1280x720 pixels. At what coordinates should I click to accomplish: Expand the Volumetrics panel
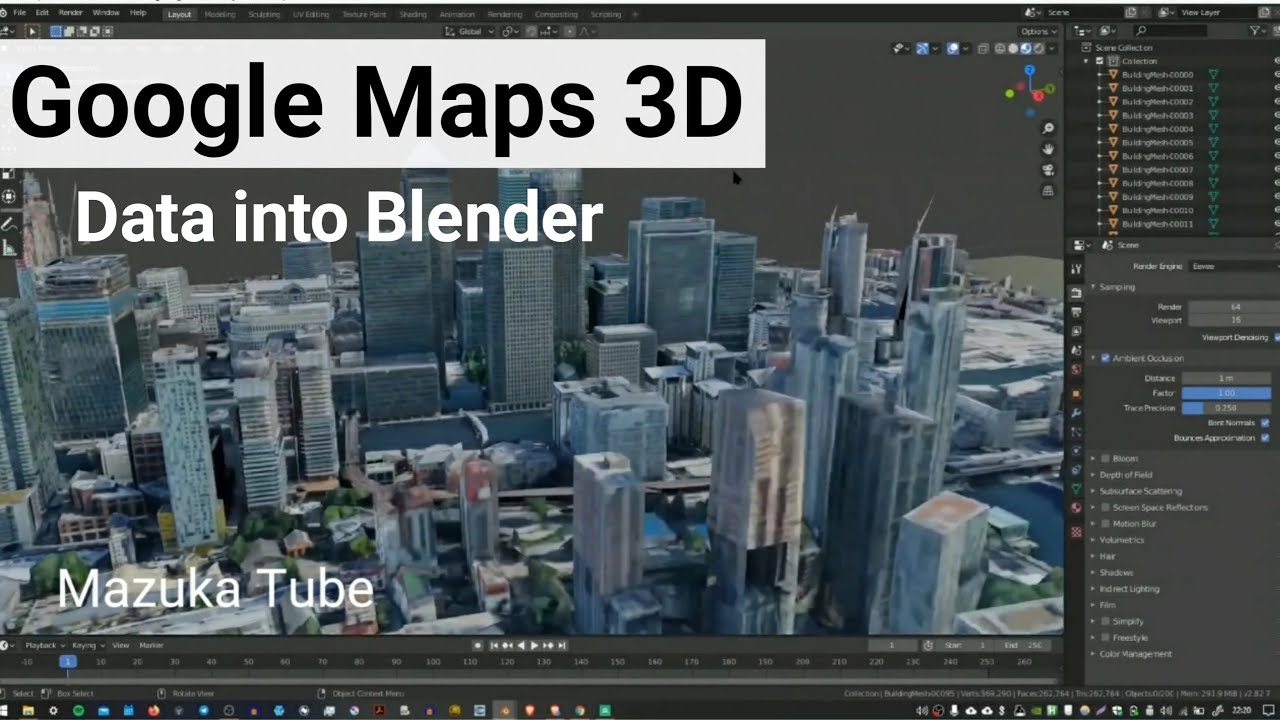(1092, 540)
